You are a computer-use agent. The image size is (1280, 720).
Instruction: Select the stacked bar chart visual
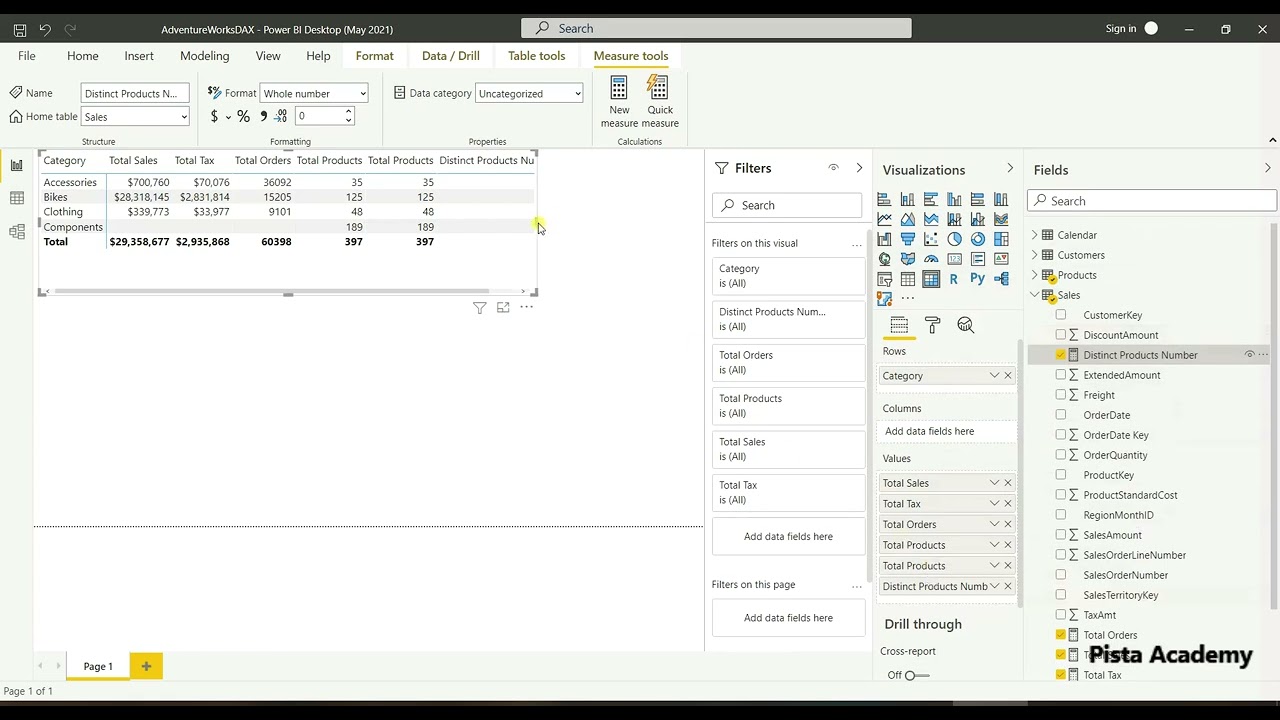[x=884, y=199]
